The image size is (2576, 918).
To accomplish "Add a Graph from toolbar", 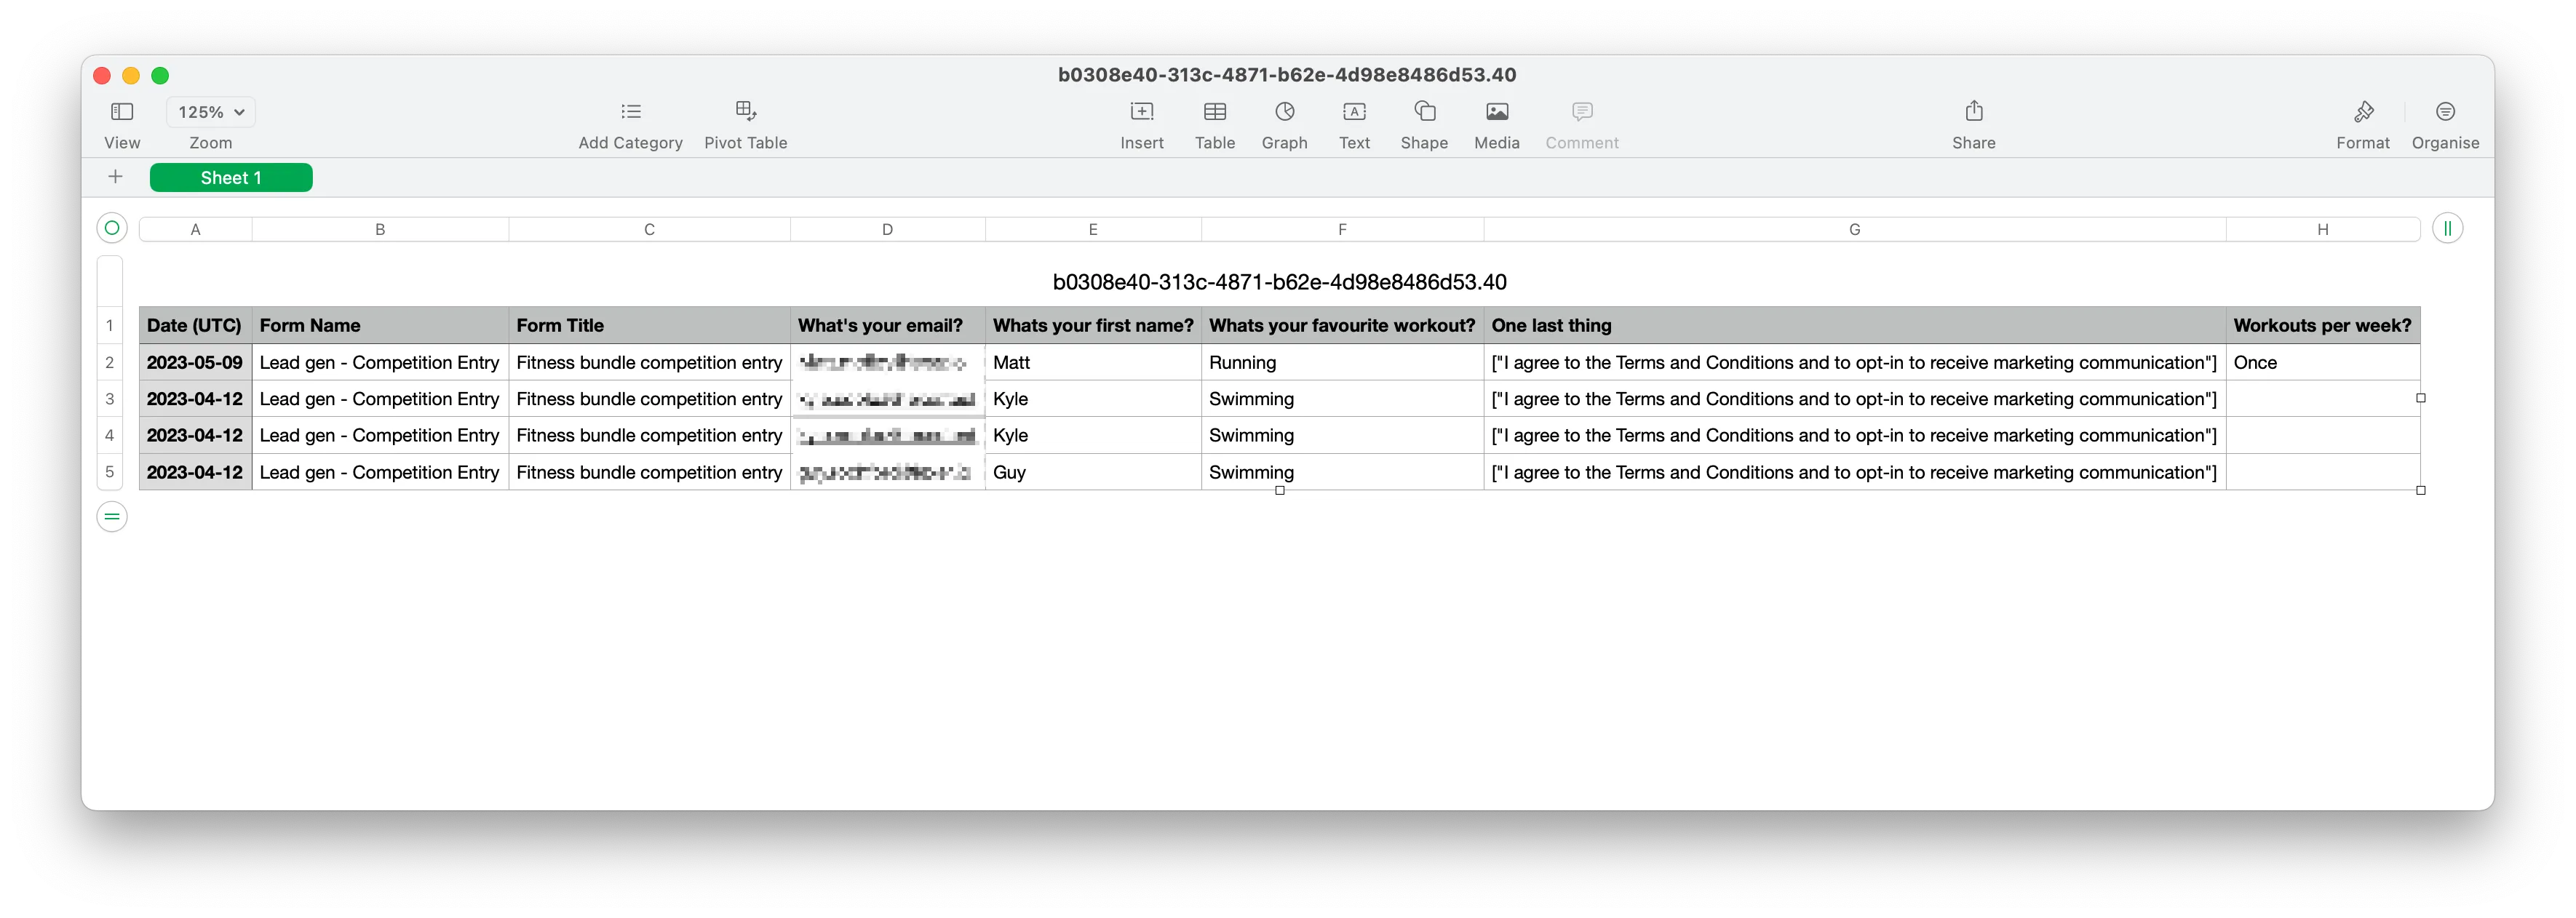I will [x=1284, y=112].
